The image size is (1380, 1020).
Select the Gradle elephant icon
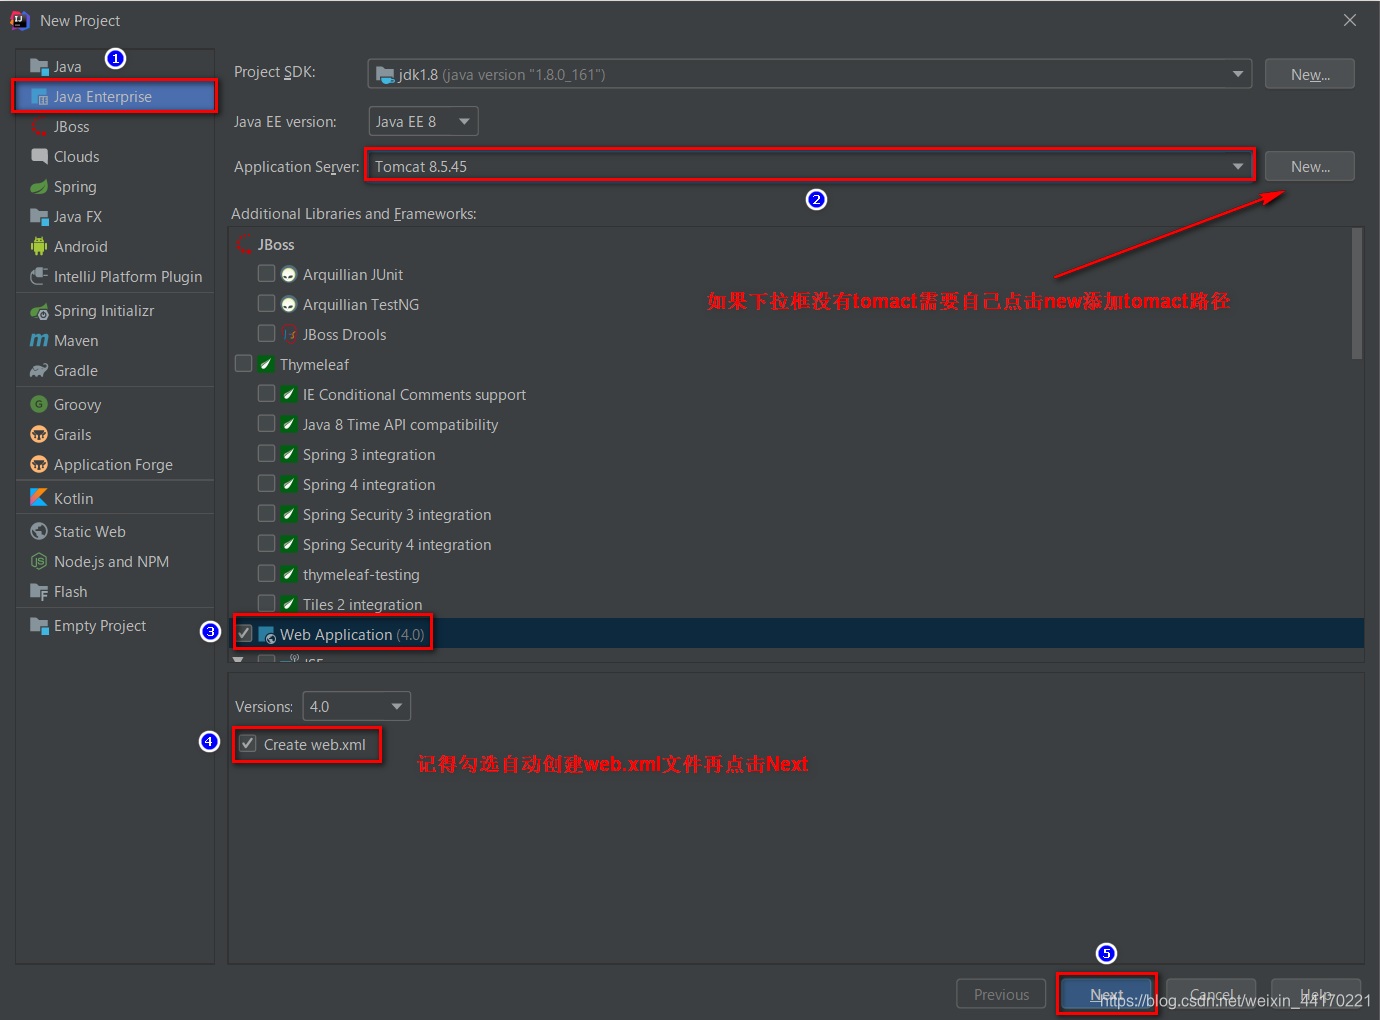(x=39, y=371)
